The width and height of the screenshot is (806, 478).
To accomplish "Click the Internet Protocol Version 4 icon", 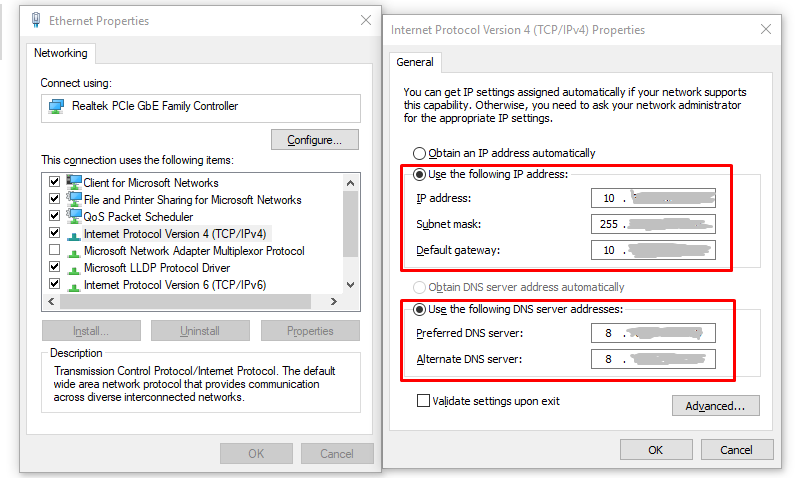I will (74, 233).
